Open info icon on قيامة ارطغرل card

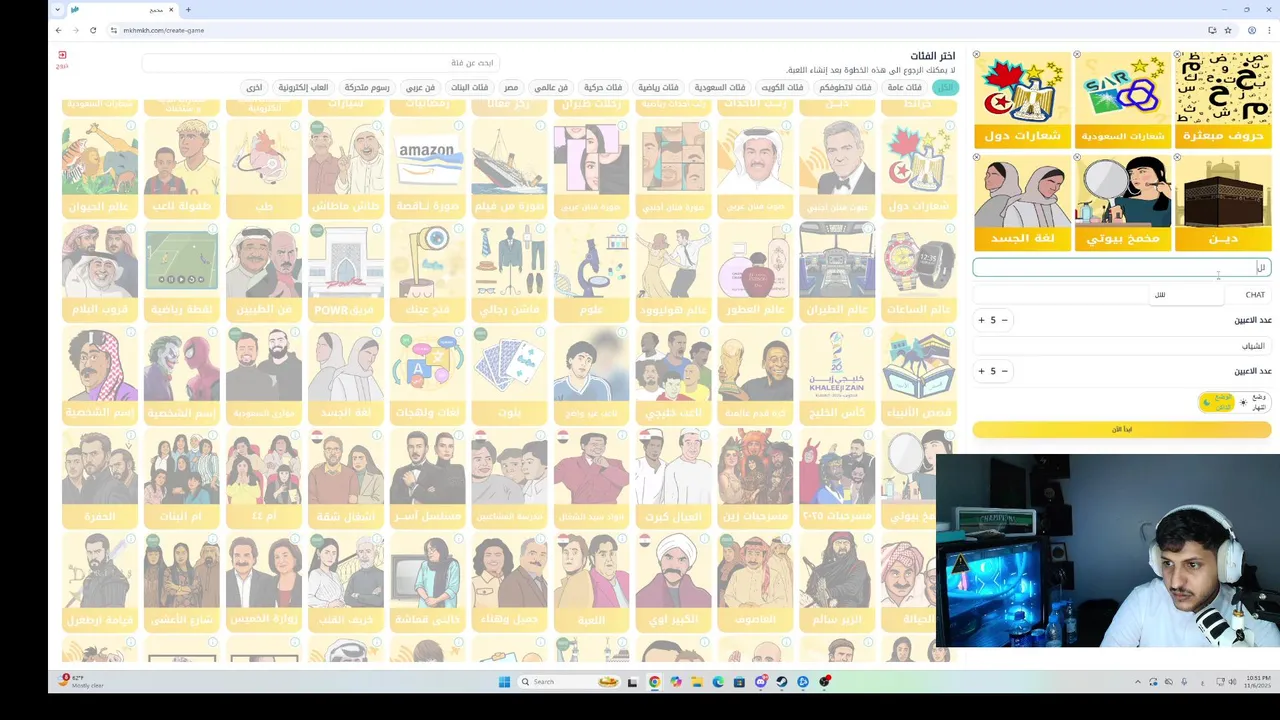[x=131, y=538]
